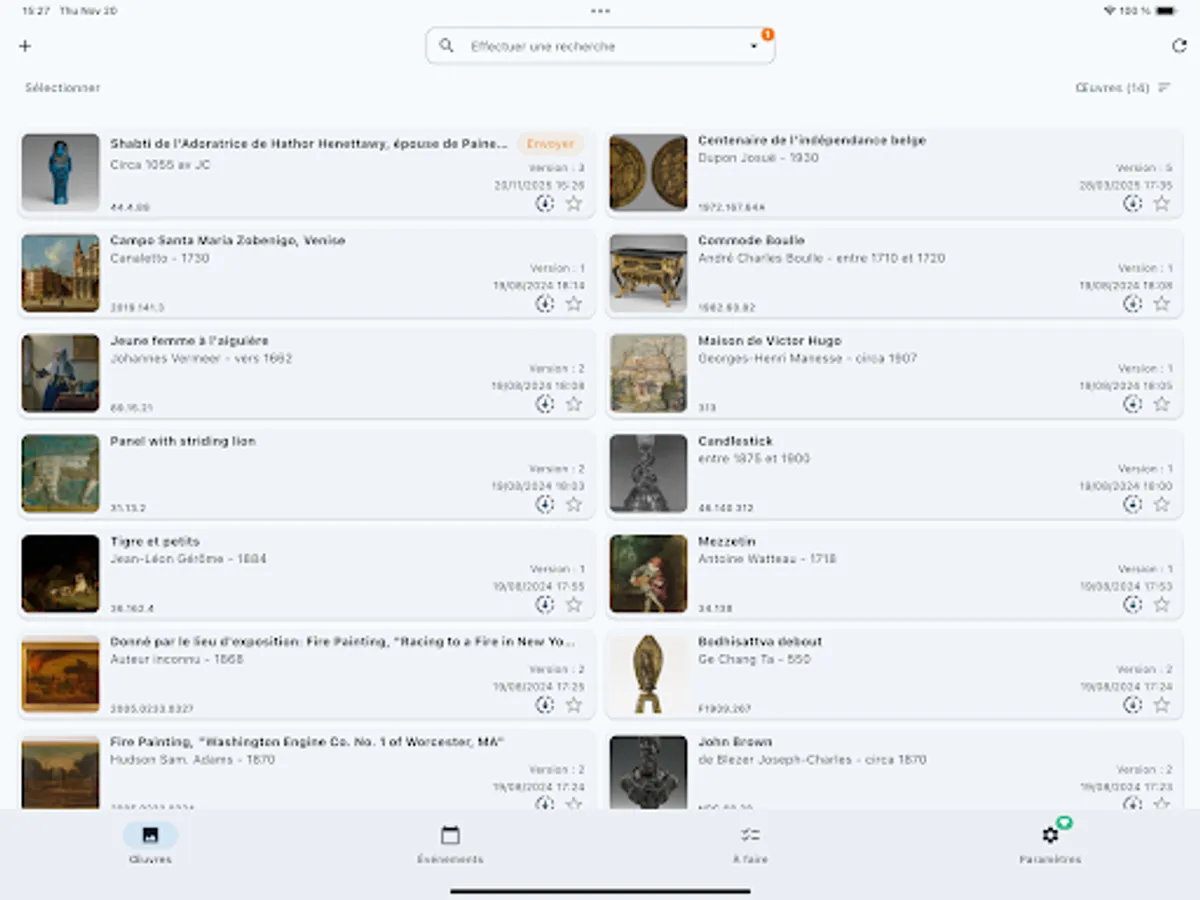
Task: Tap the Sélectionner button
Action: coord(63,88)
